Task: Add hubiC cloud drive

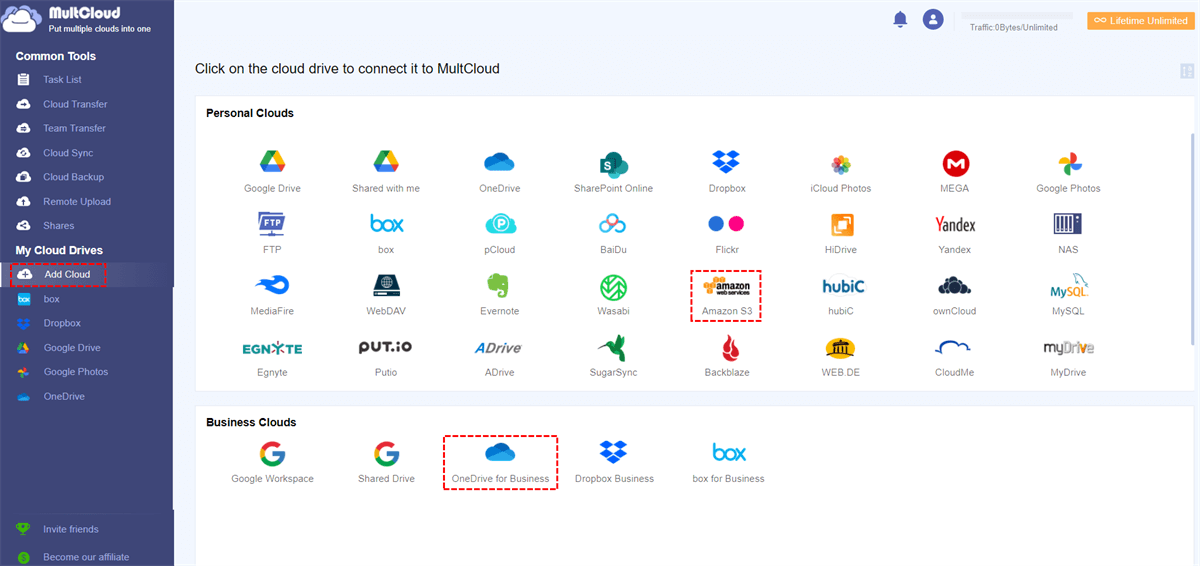Action: click(x=841, y=294)
